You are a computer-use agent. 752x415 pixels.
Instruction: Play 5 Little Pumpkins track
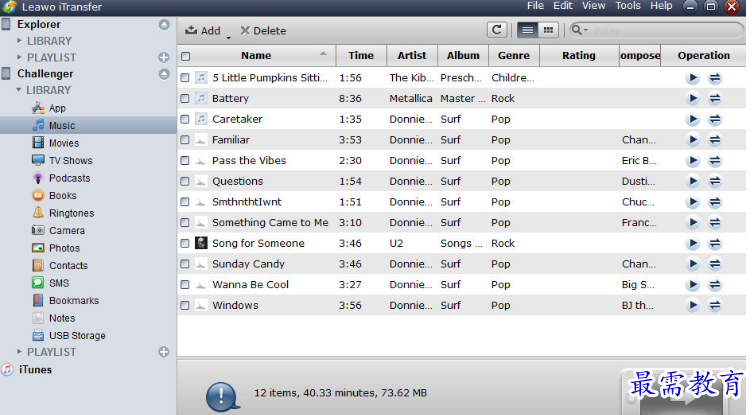(693, 78)
